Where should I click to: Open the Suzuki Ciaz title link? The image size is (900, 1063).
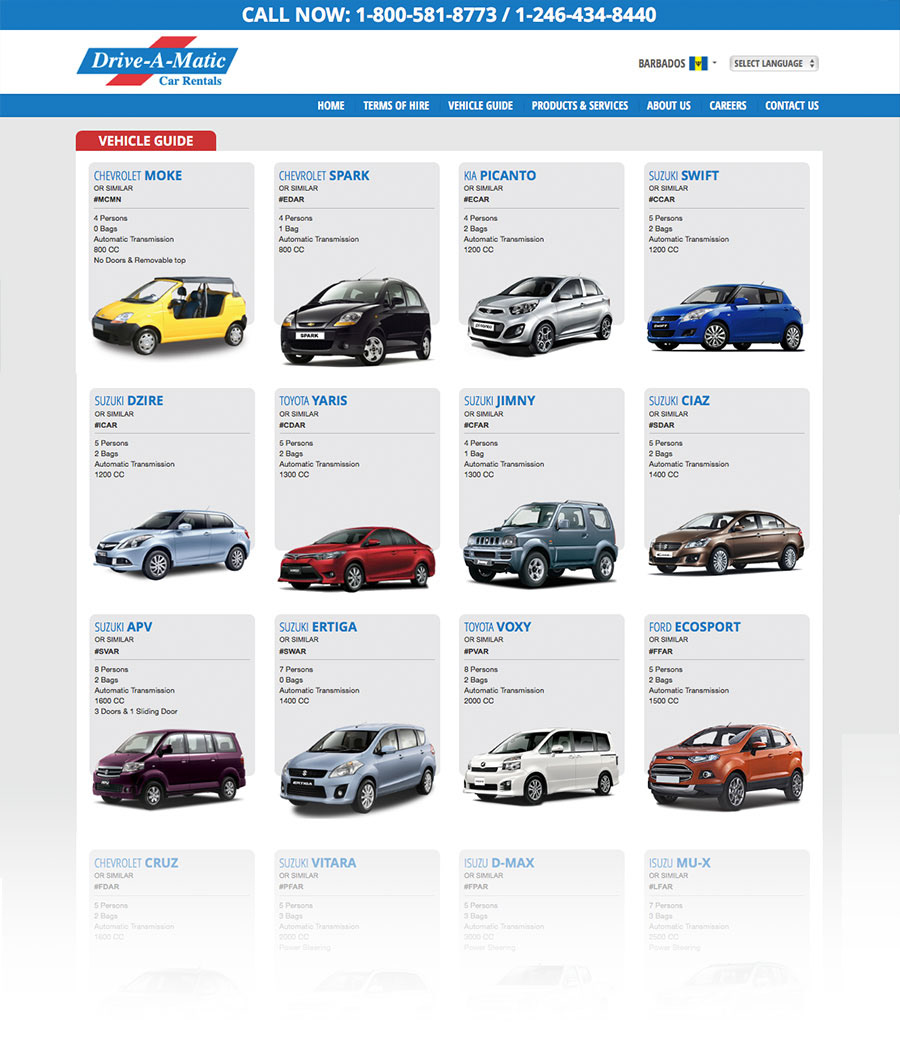coord(679,401)
